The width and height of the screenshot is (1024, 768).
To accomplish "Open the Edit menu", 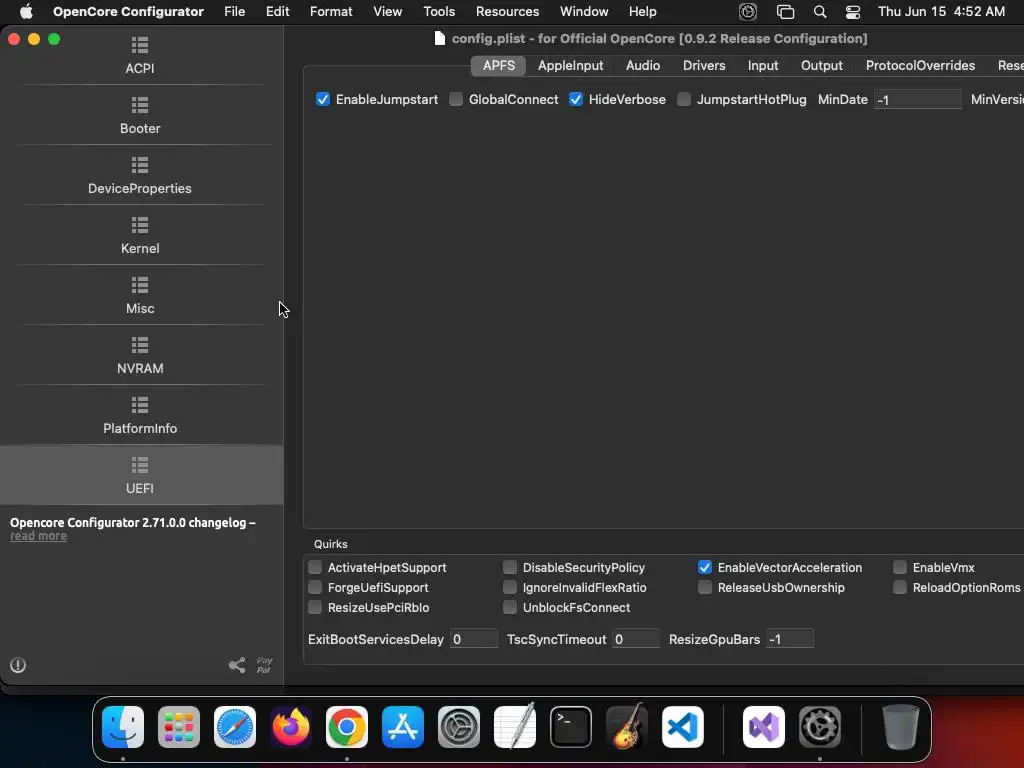I will pos(278,12).
